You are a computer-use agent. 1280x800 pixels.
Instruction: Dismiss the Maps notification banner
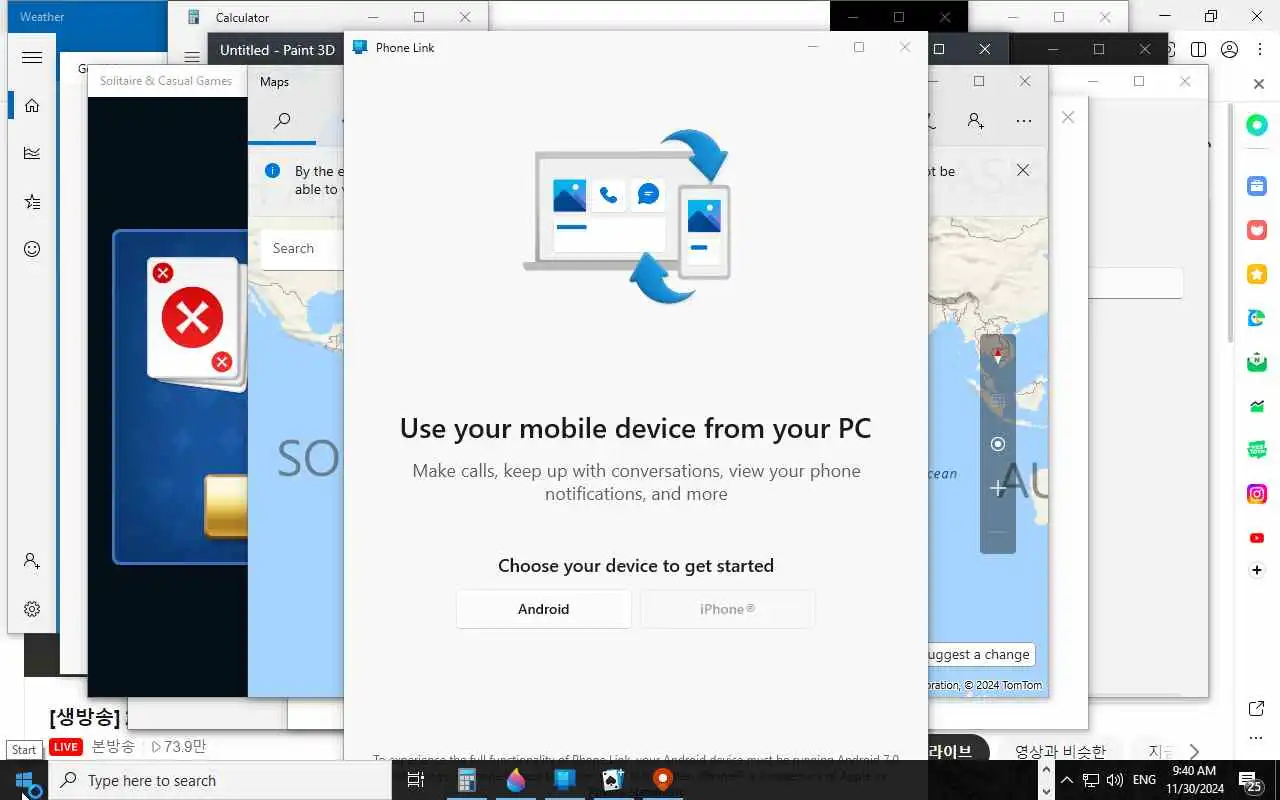click(1023, 170)
